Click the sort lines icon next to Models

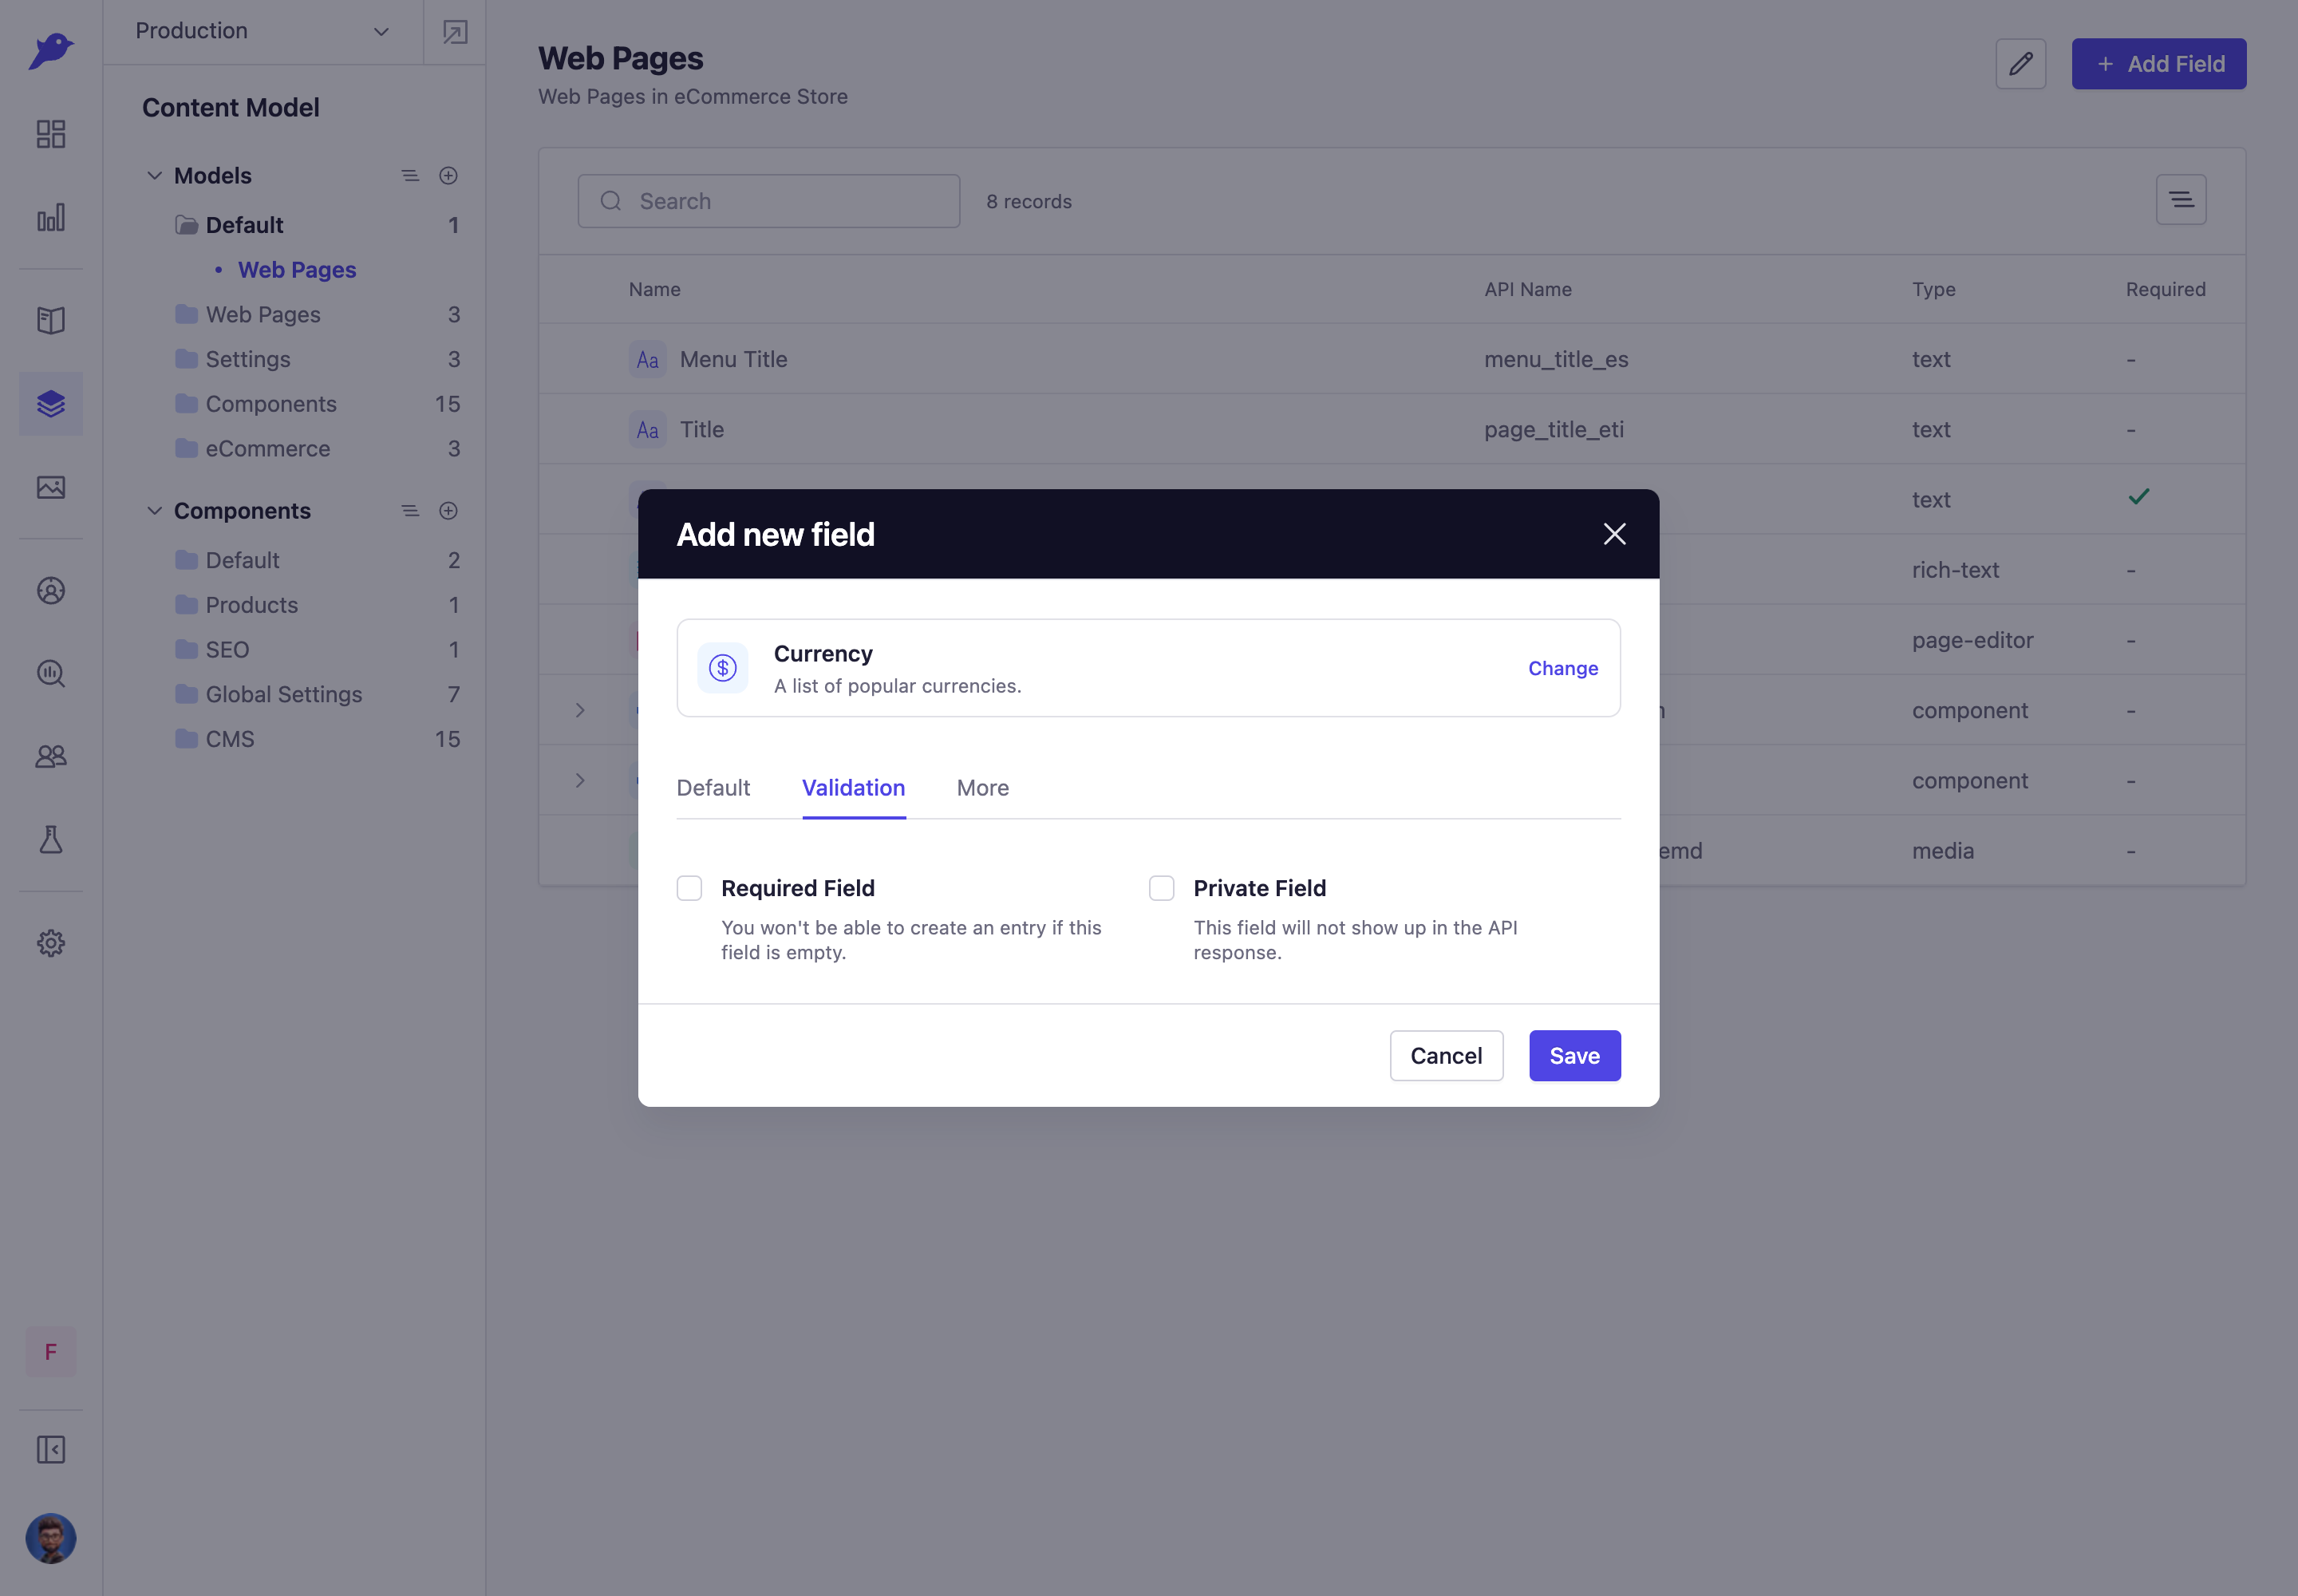410,175
